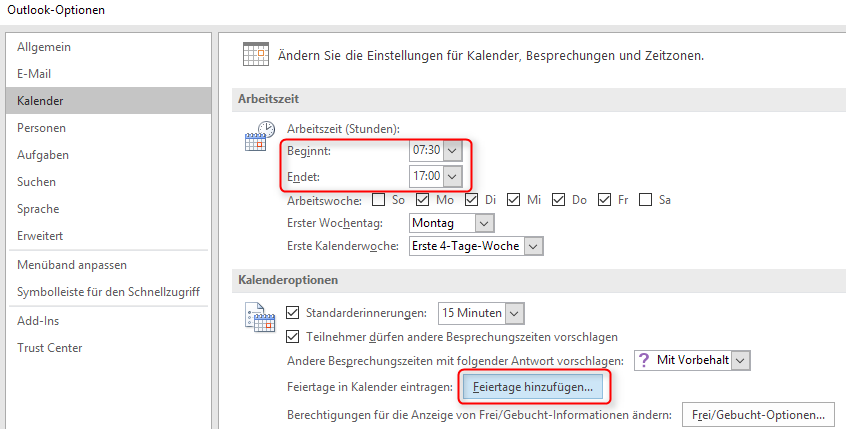The height and width of the screenshot is (429, 846).
Task: Uncheck the Mi workday checkbox
Action: tap(514, 200)
